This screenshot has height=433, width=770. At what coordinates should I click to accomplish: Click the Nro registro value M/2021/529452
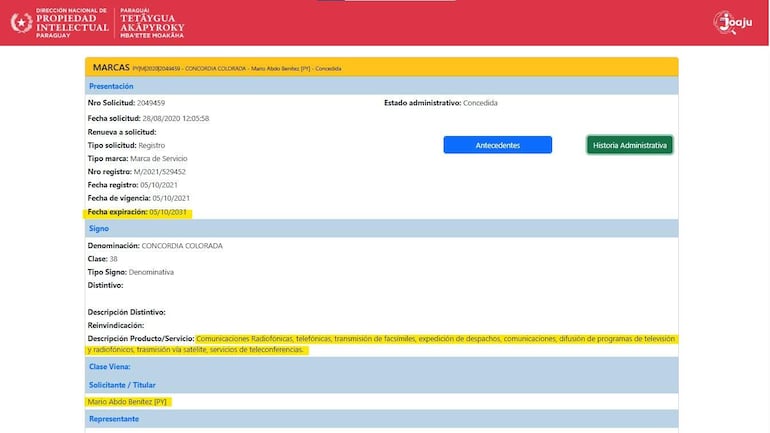(x=160, y=172)
